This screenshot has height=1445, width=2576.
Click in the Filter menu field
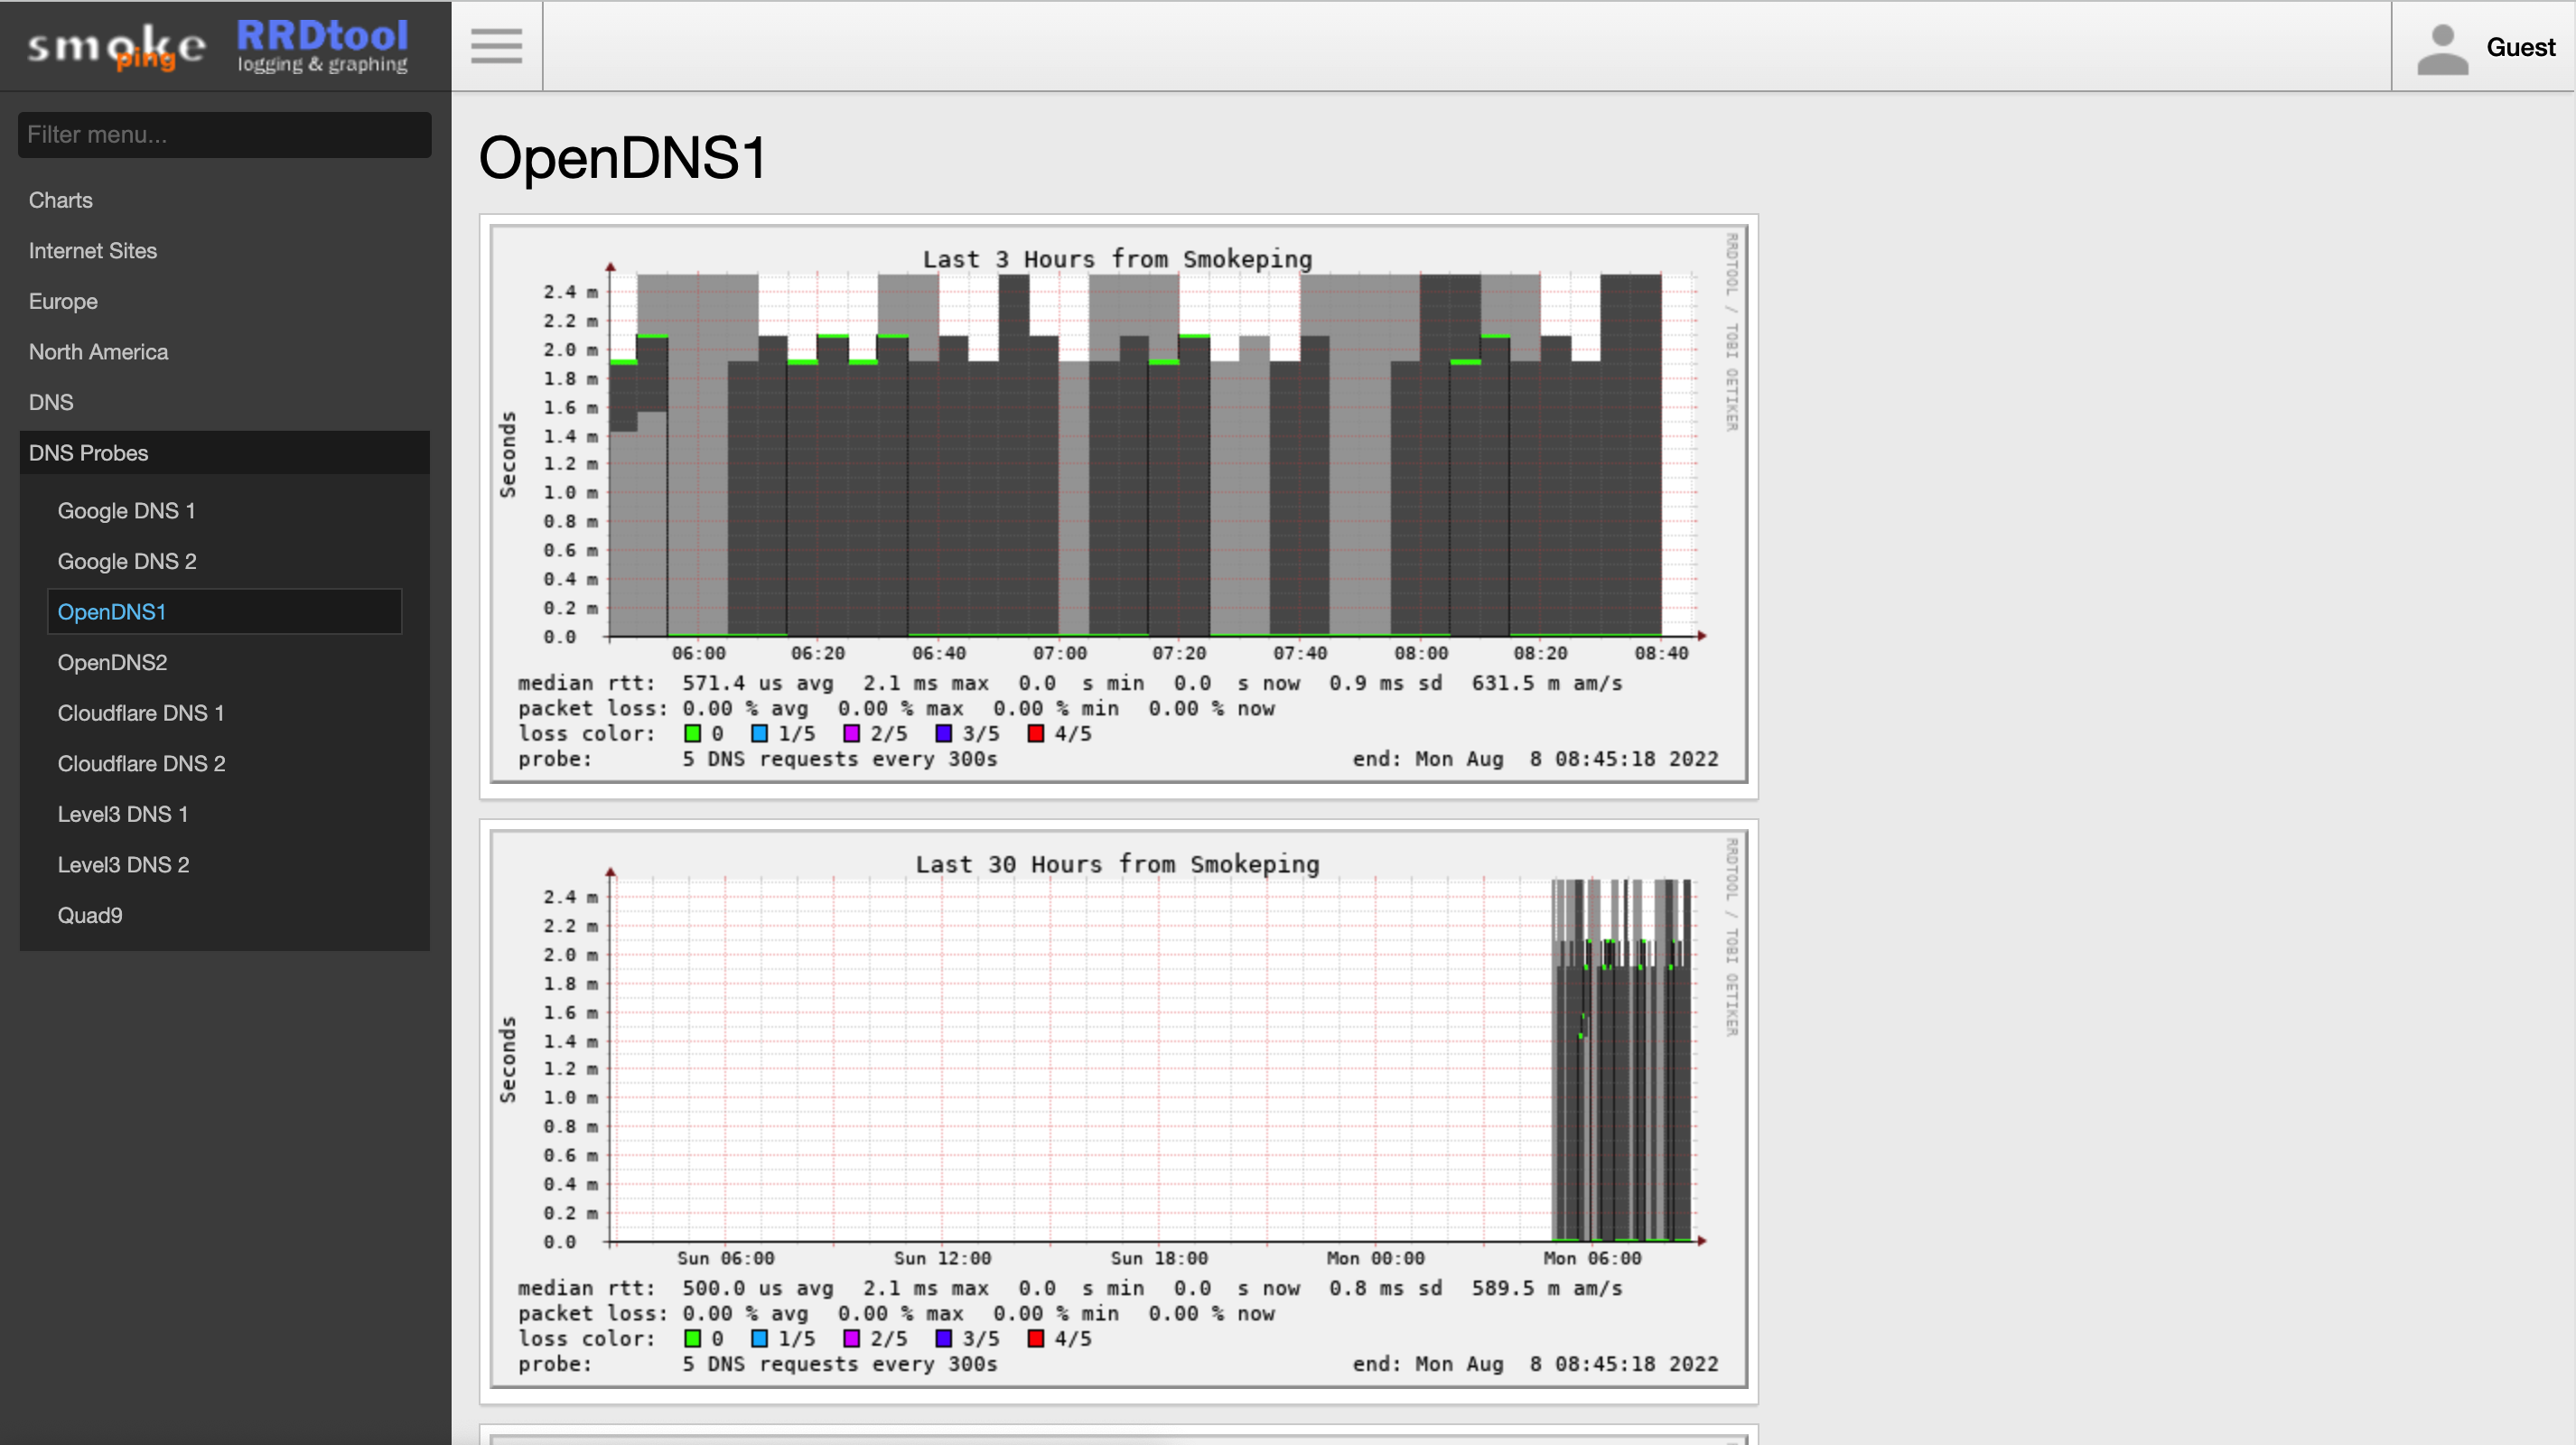[x=224, y=135]
